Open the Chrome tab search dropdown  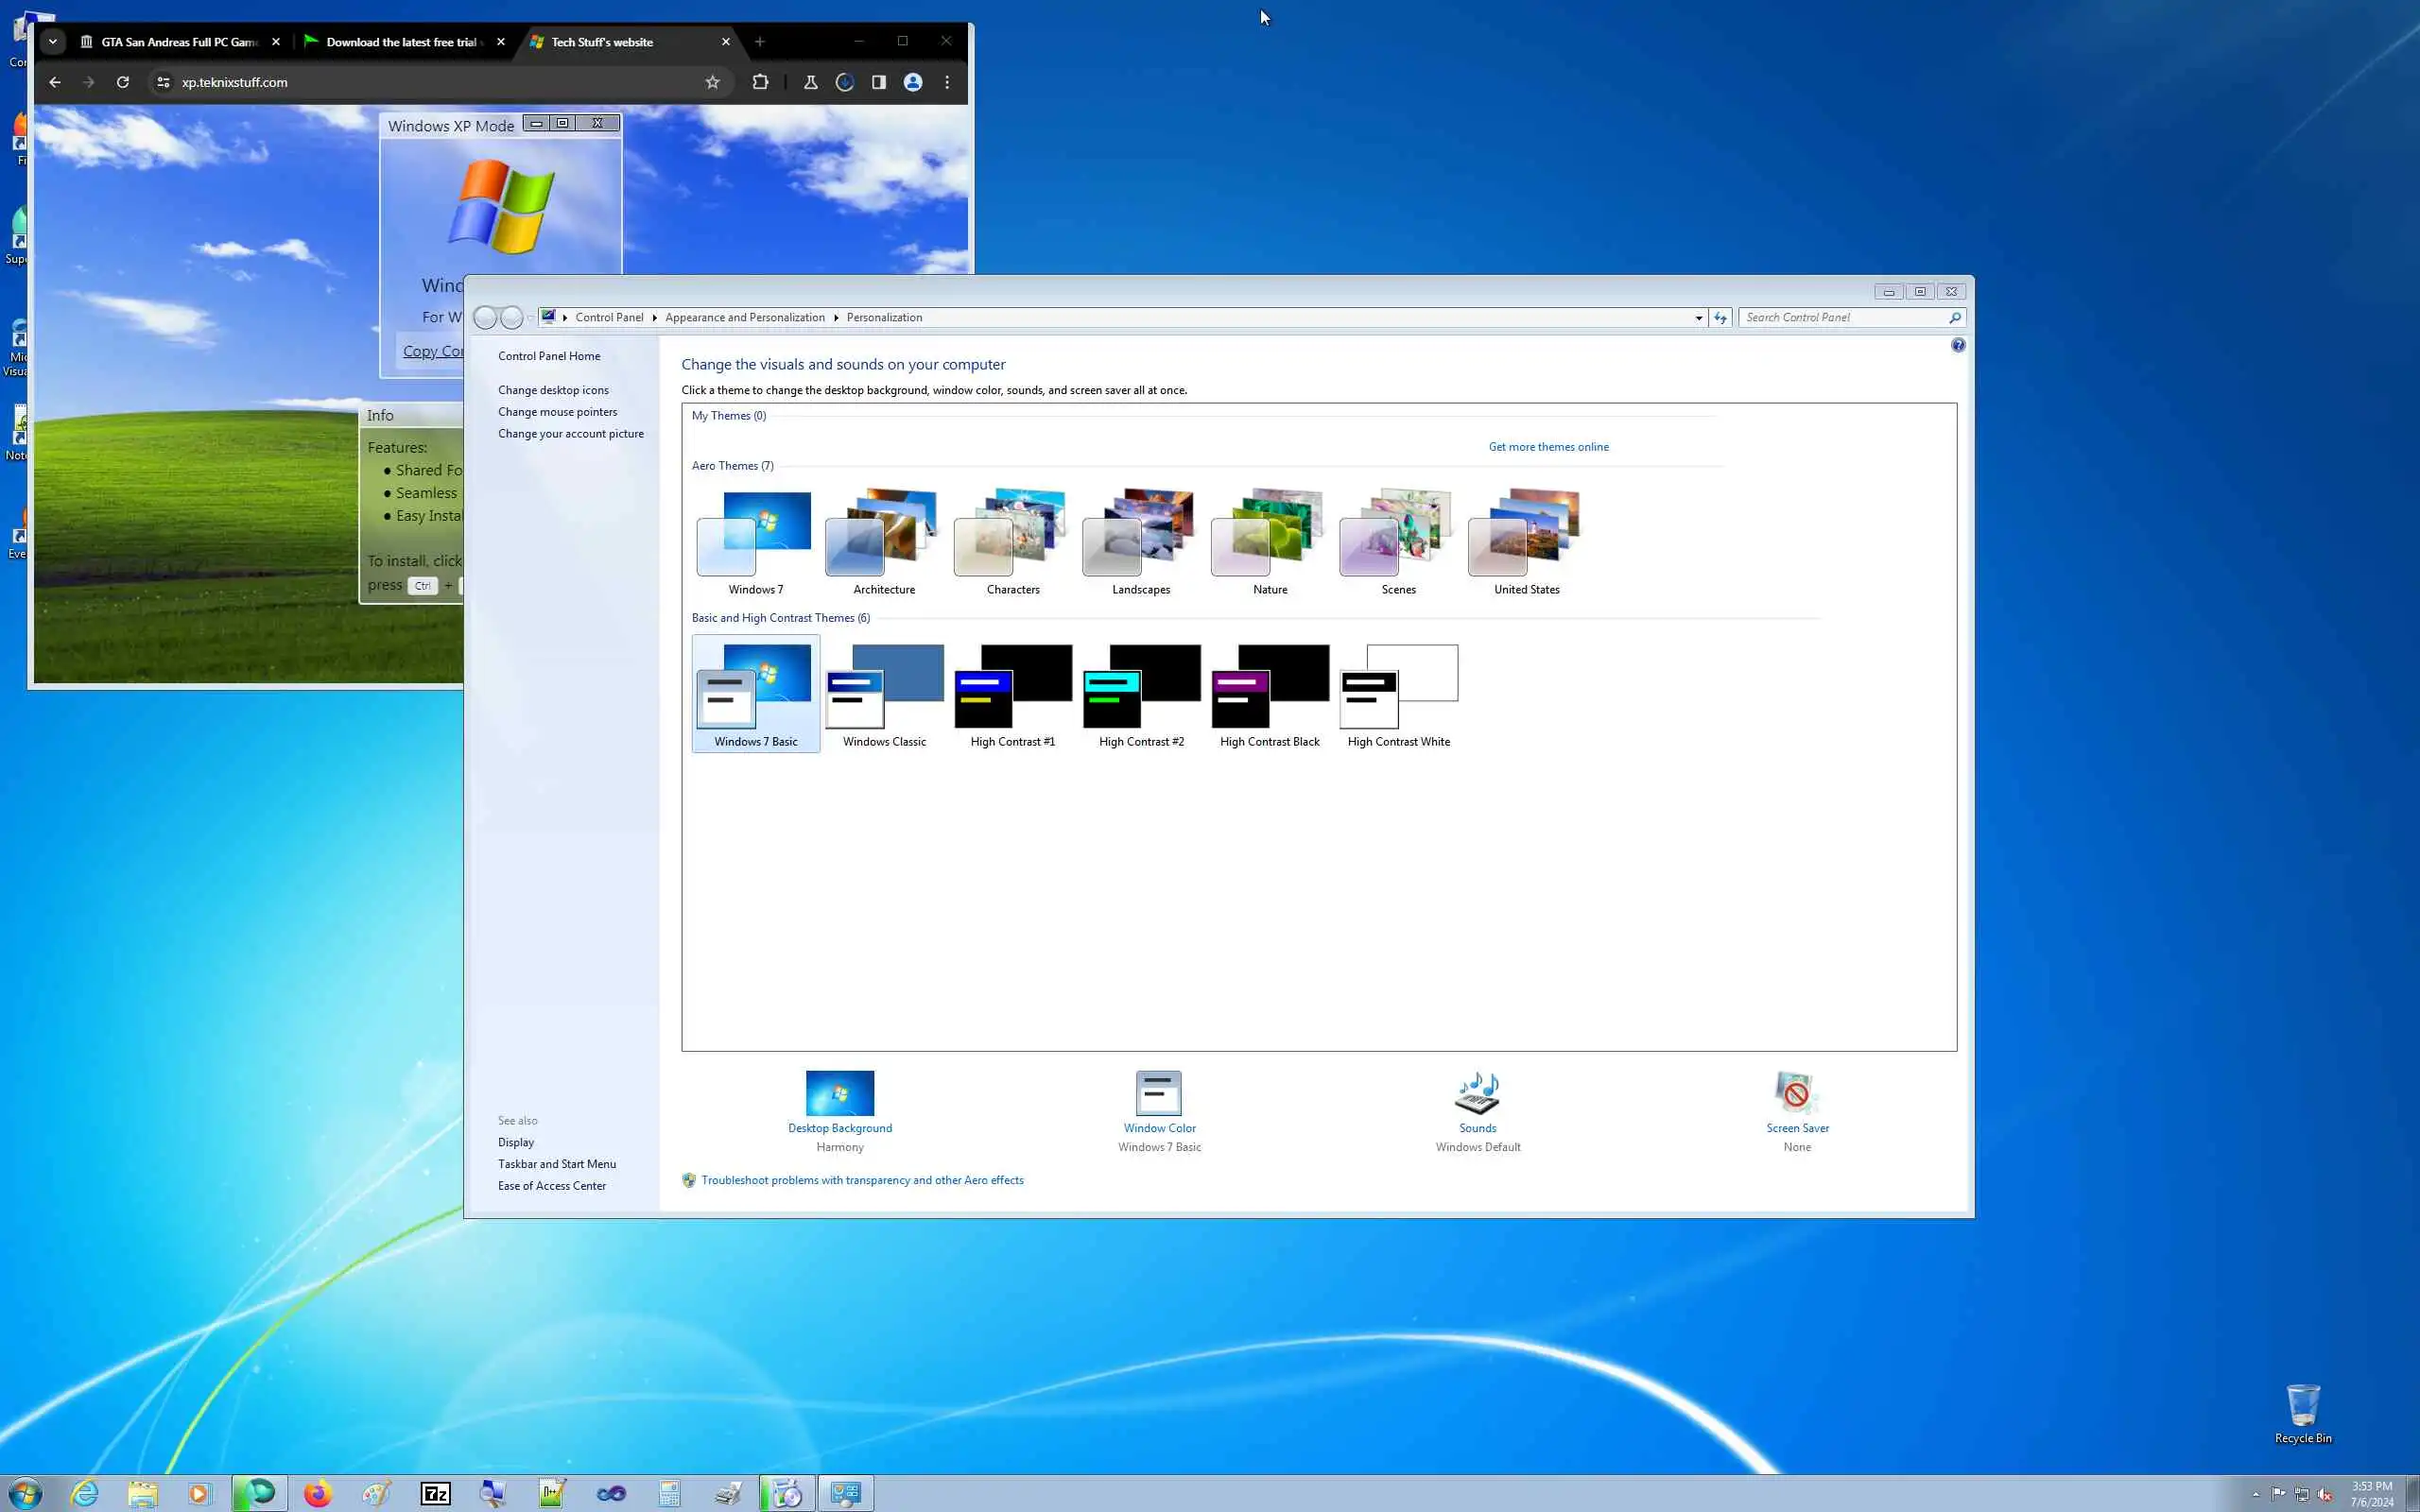53,41
